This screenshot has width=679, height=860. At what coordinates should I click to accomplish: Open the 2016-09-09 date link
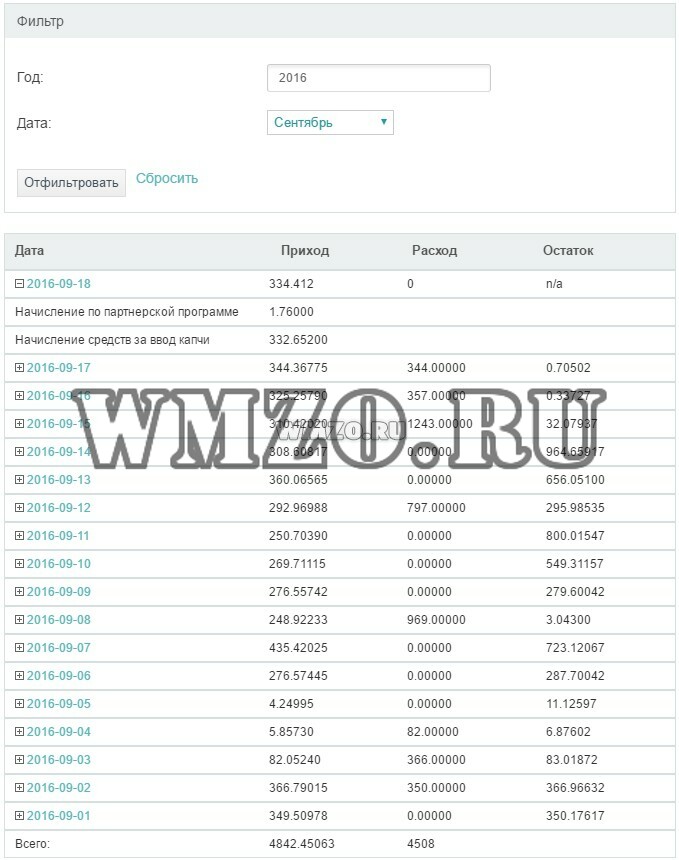pos(59,591)
